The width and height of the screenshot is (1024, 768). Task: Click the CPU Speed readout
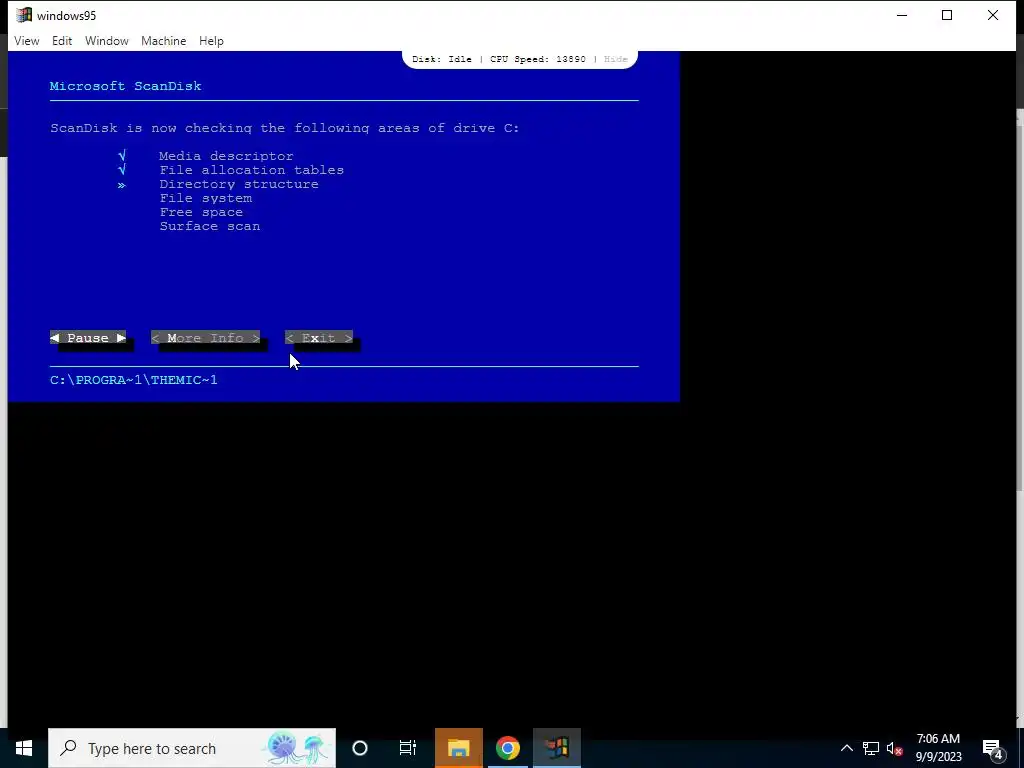pyautogui.click(x=537, y=59)
